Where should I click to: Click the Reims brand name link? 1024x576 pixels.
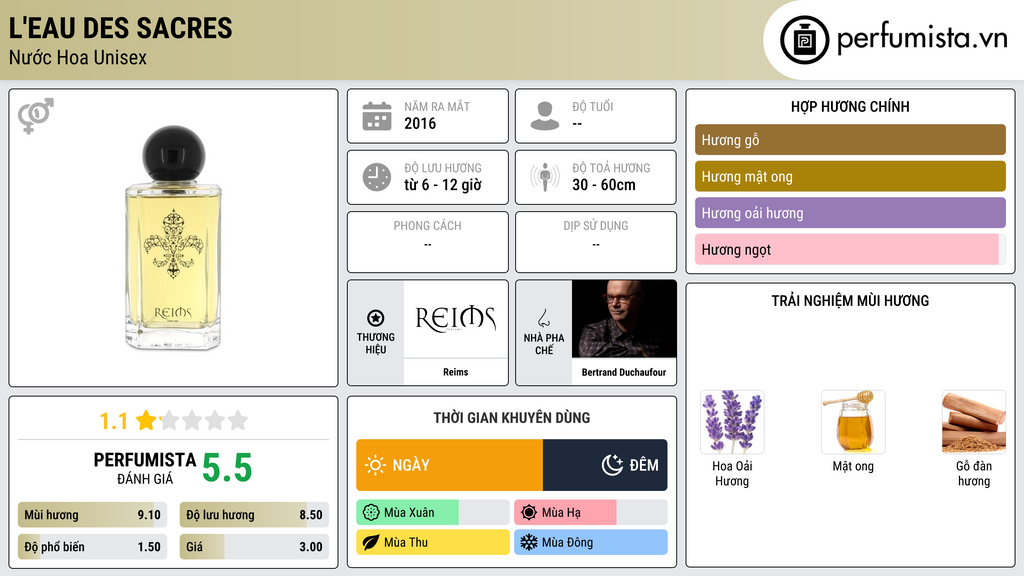[x=456, y=372]
